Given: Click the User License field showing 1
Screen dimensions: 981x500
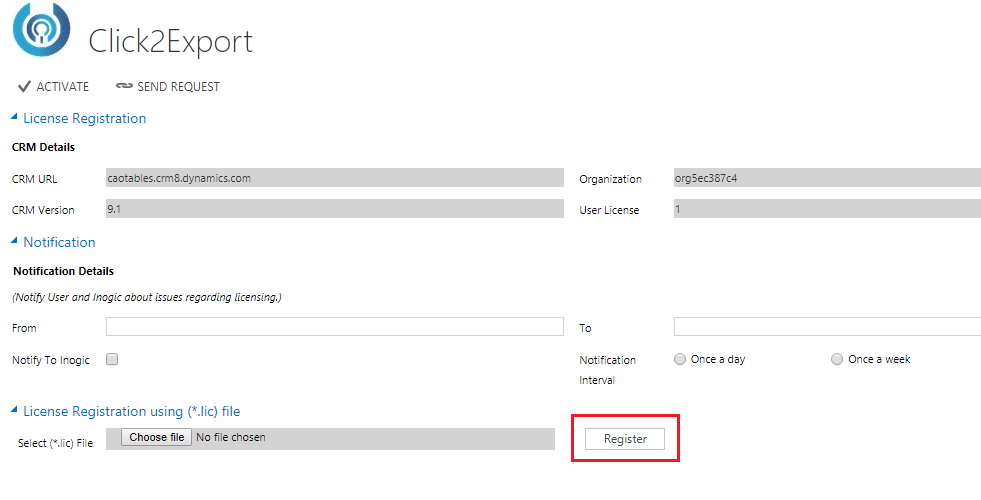Looking at the screenshot, I should point(827,208).
